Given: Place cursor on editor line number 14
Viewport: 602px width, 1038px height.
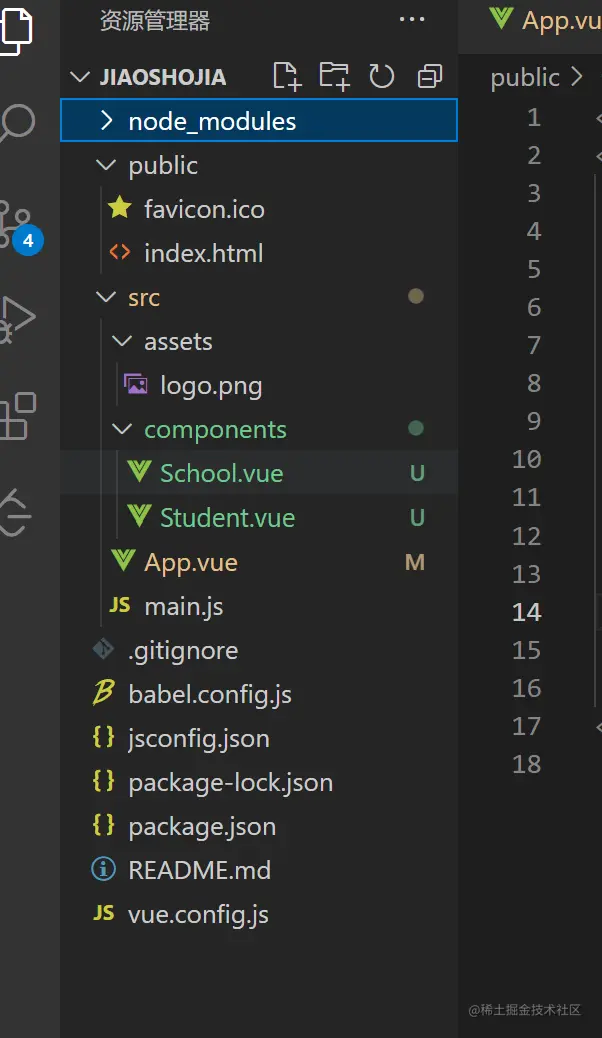Looking at the screenshot, I should (527, 612).
